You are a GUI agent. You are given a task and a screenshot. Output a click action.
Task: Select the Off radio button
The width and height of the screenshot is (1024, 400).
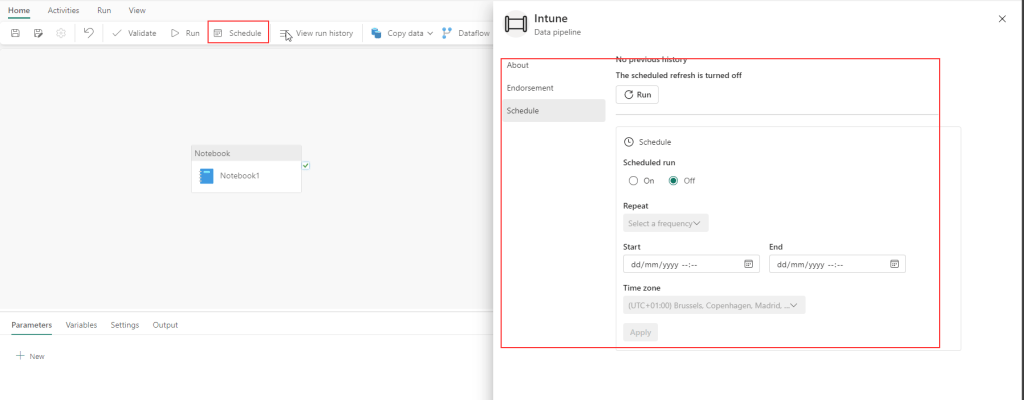pos(673,181)
